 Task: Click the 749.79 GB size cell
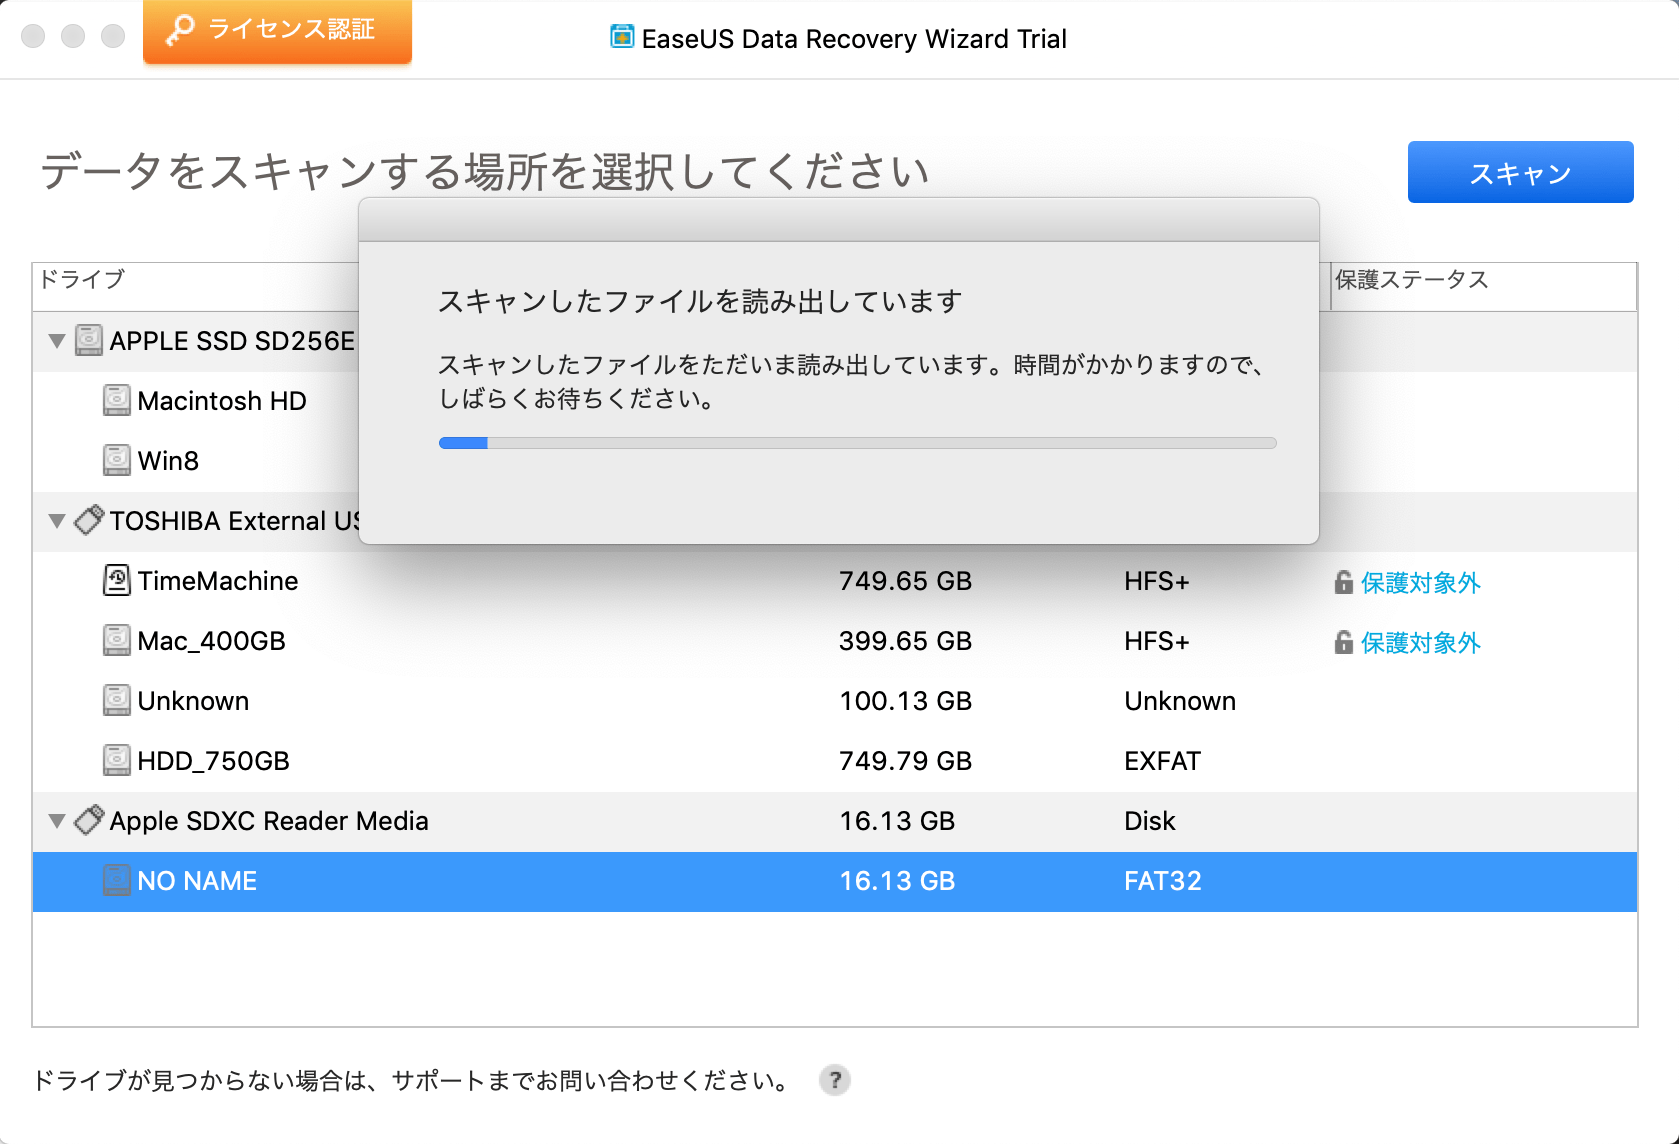tap(906, 761)
